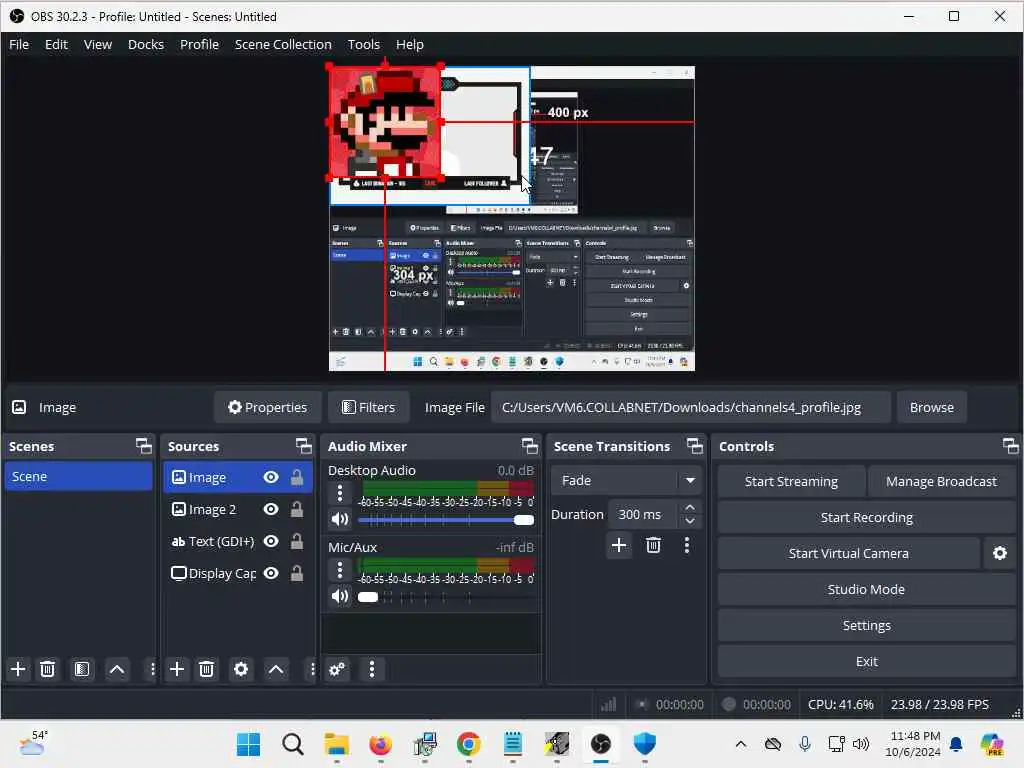Open OBS Settings button

[x=867, y=626]
